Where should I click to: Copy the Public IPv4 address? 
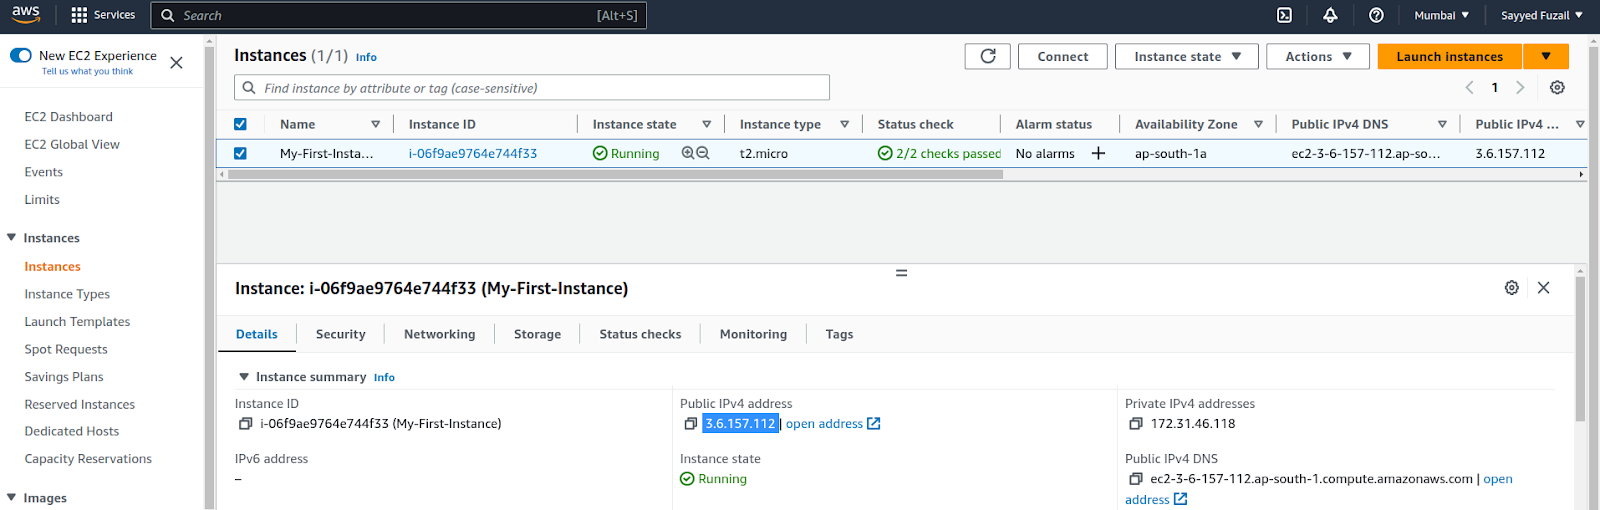[x=690, y=424]
